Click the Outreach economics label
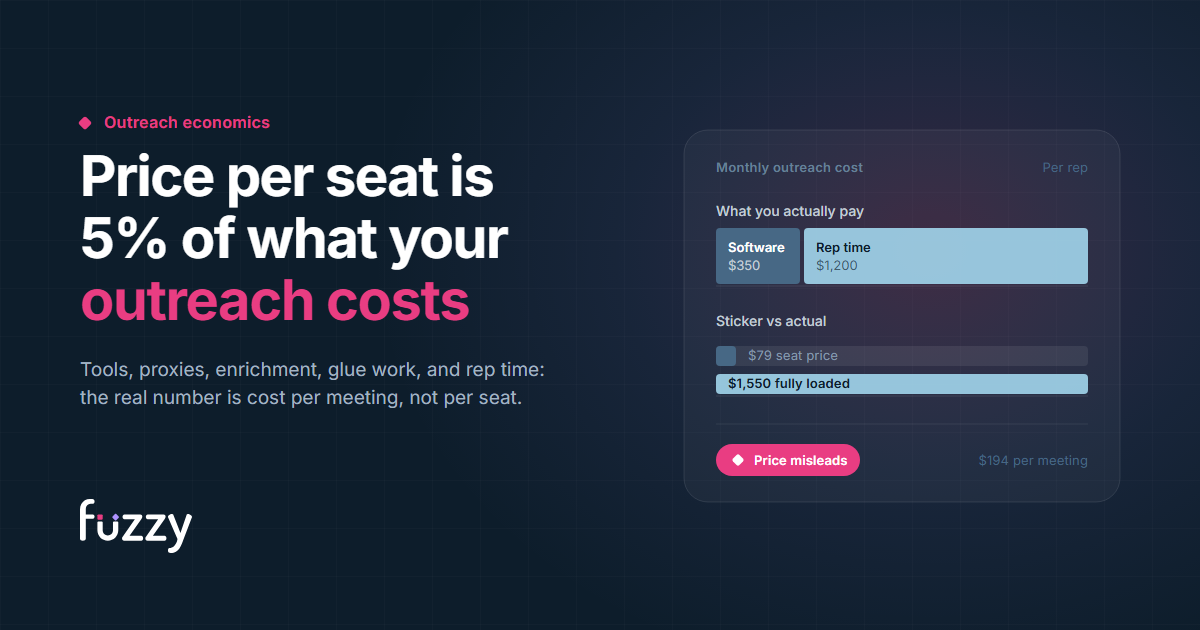The width and height of the screenshot is (1200, 630). tap(187, 122)
